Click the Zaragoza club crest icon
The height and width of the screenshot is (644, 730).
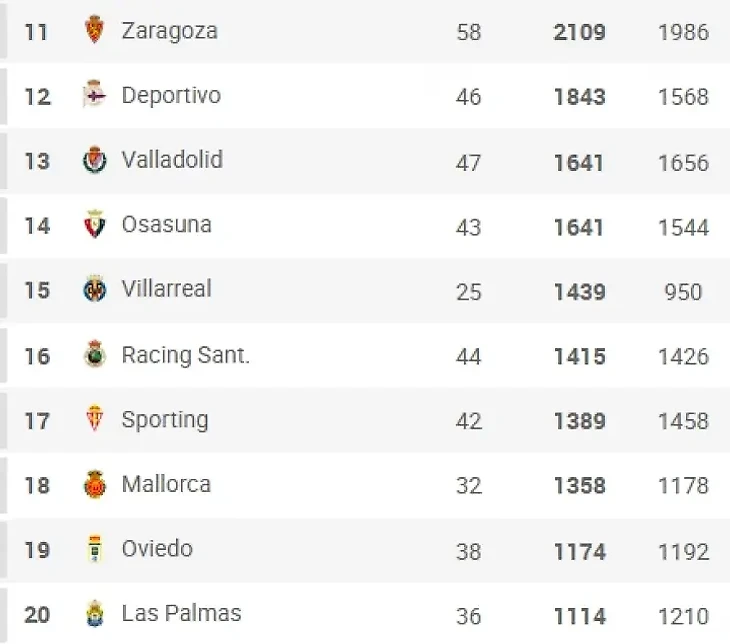point(95,30)
